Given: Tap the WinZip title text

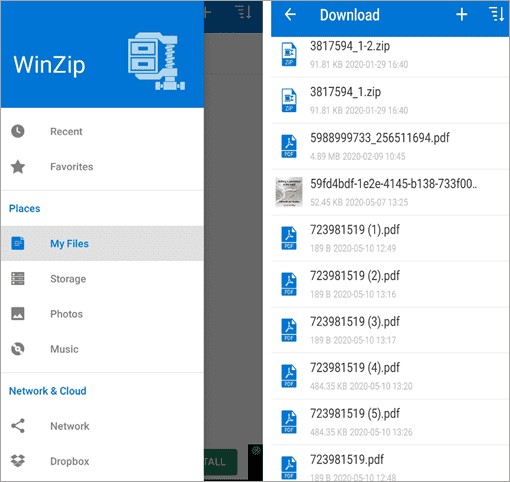Looking at the screenshot, I should 49,65.
